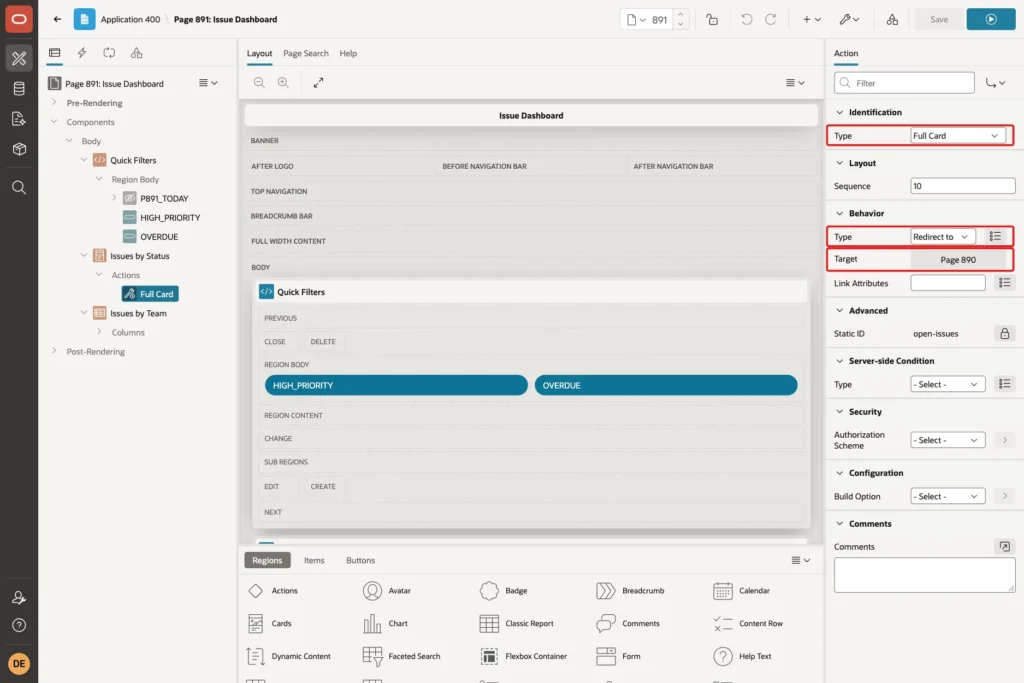Switch to Buttons gallery tab
Viewport: 1024px width, 683px height.
(x=360, y=560)
